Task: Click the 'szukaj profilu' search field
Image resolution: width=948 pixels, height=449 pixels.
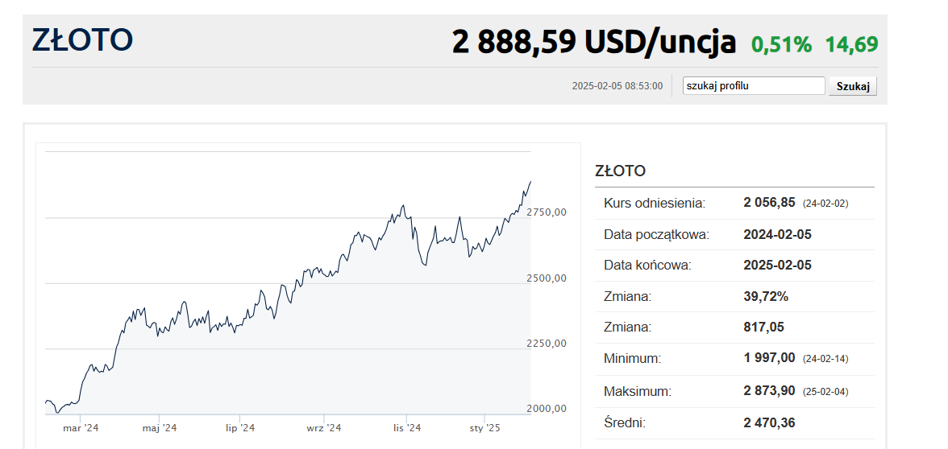Action: (x=753, y=86)
